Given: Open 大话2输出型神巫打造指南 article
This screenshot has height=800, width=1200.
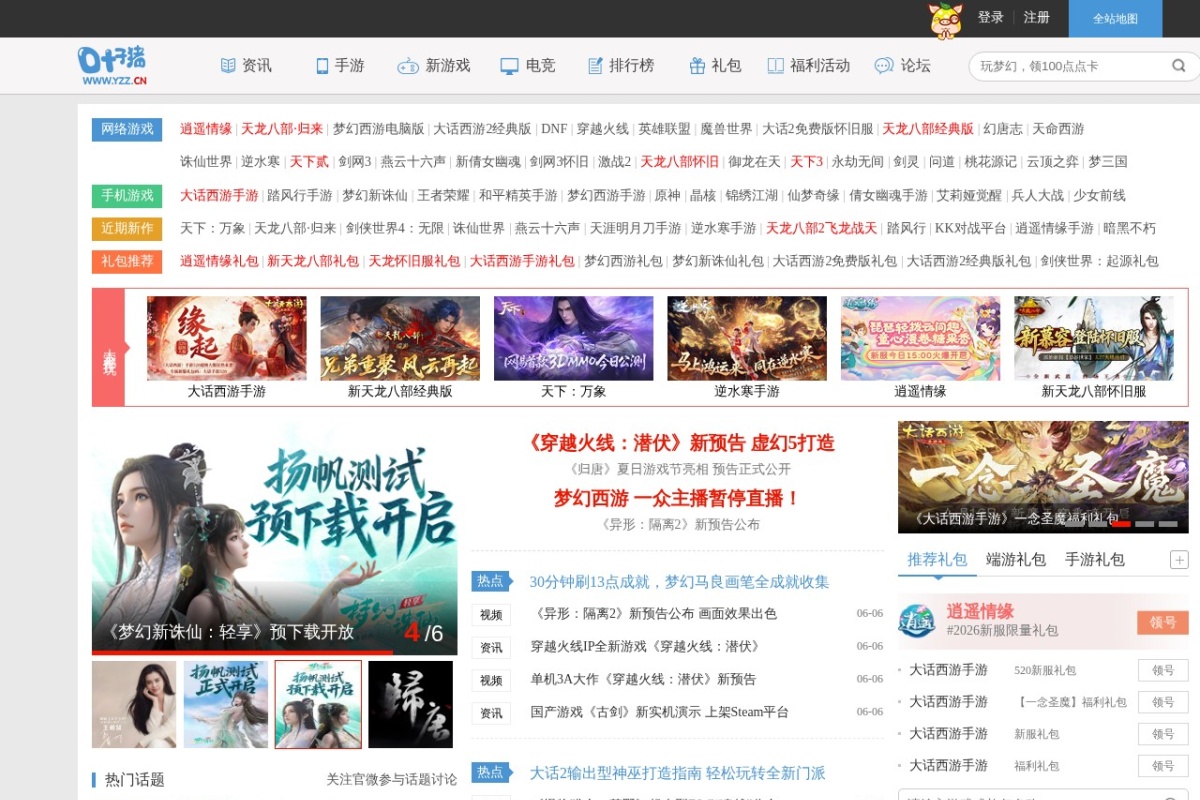Looking at the screenshot, I should tap(677, 773).
